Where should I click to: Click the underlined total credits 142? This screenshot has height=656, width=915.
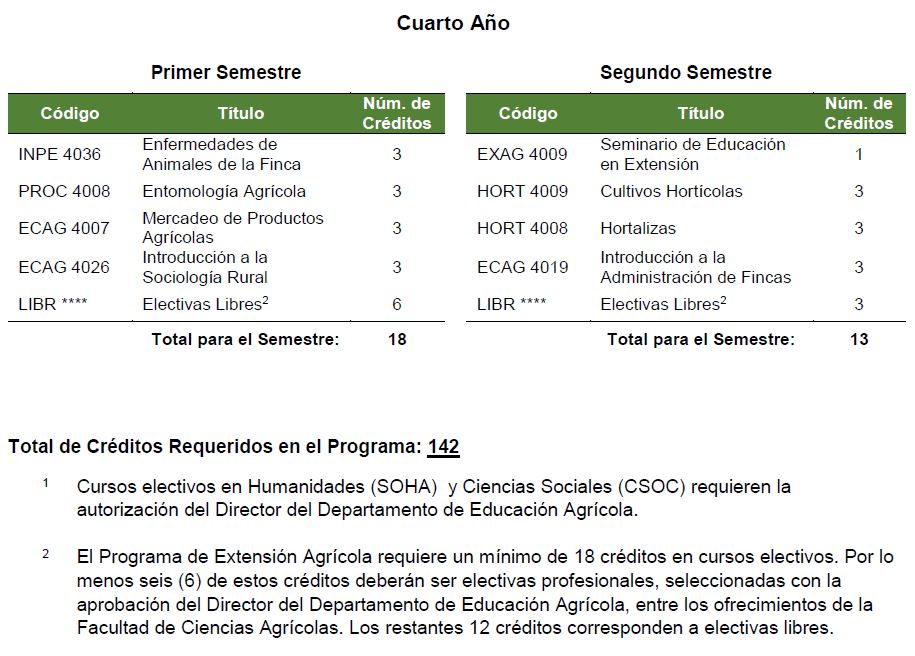point(443,446)
